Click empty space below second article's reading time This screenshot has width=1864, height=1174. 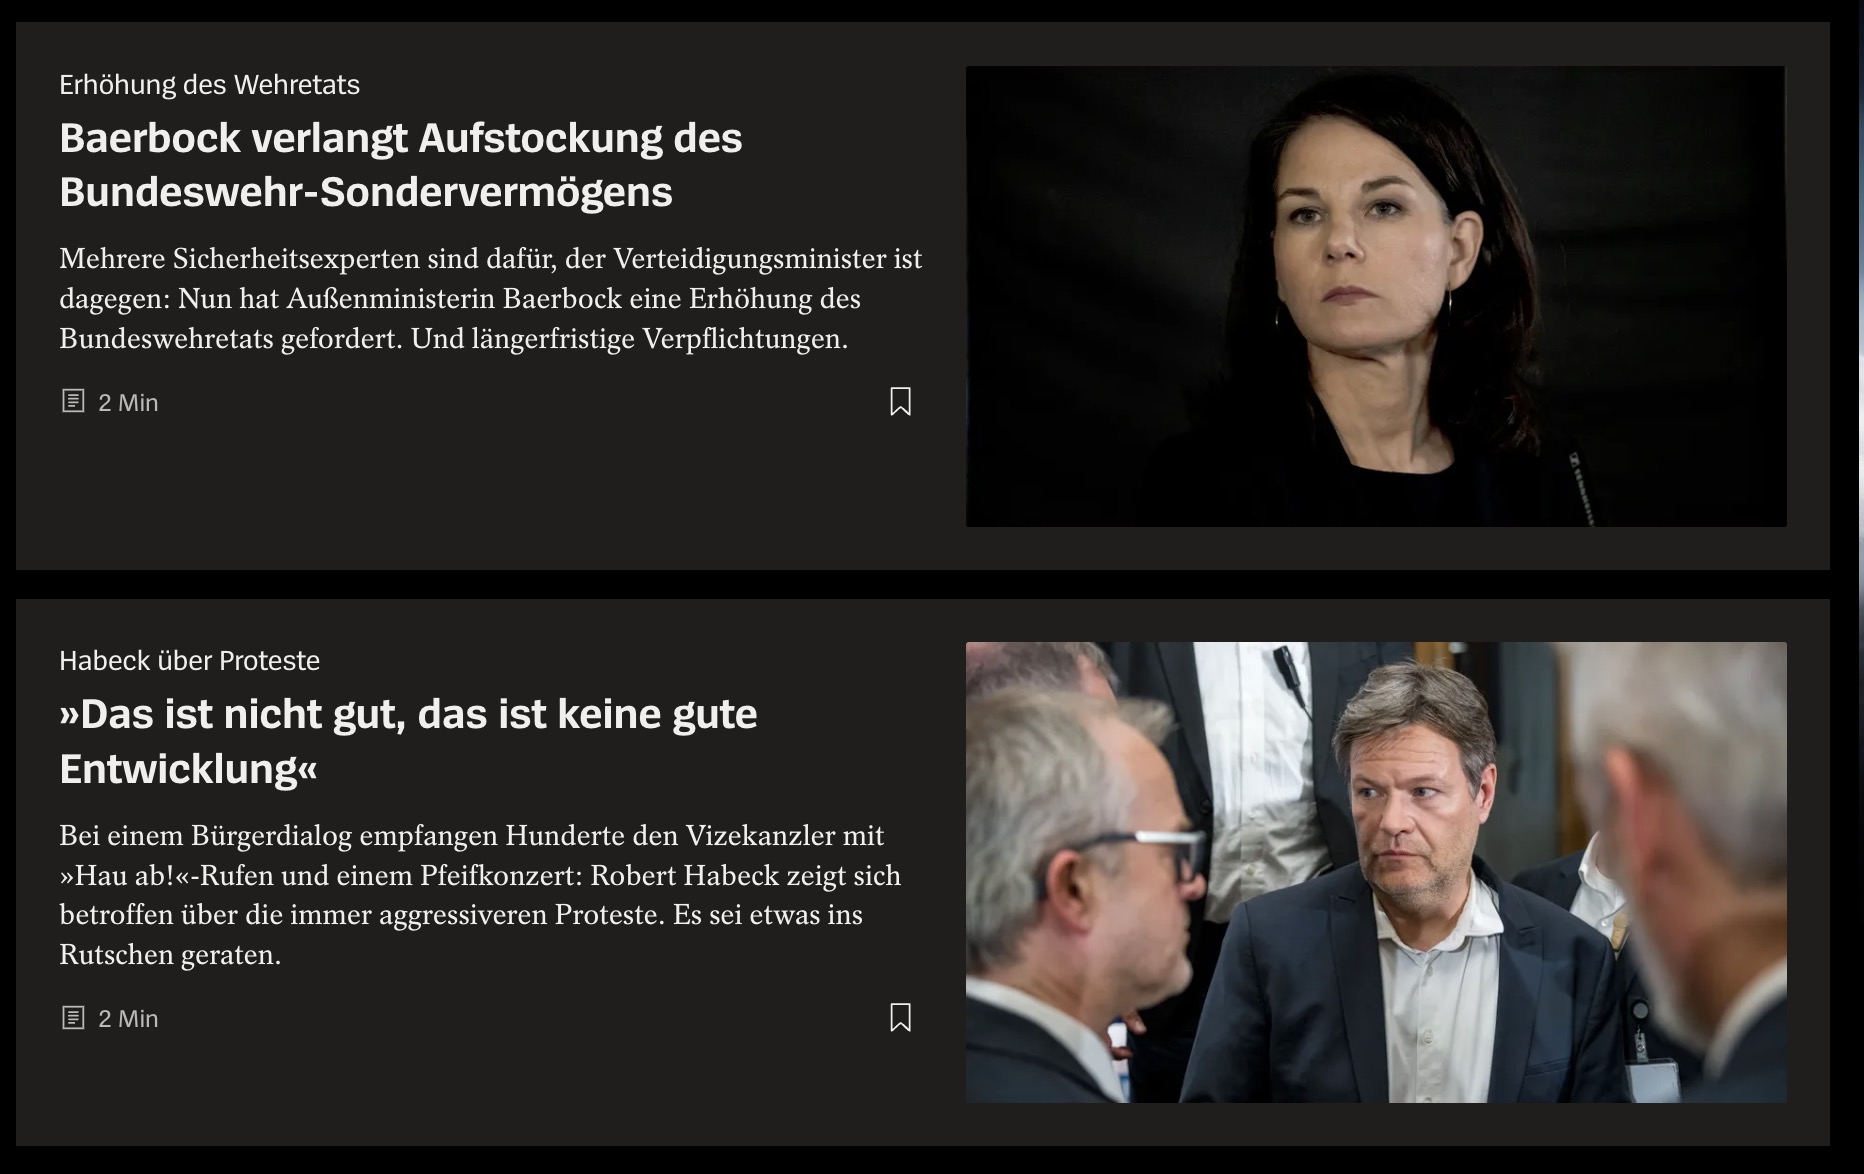pyautogui.click(x=480, y=1090)
